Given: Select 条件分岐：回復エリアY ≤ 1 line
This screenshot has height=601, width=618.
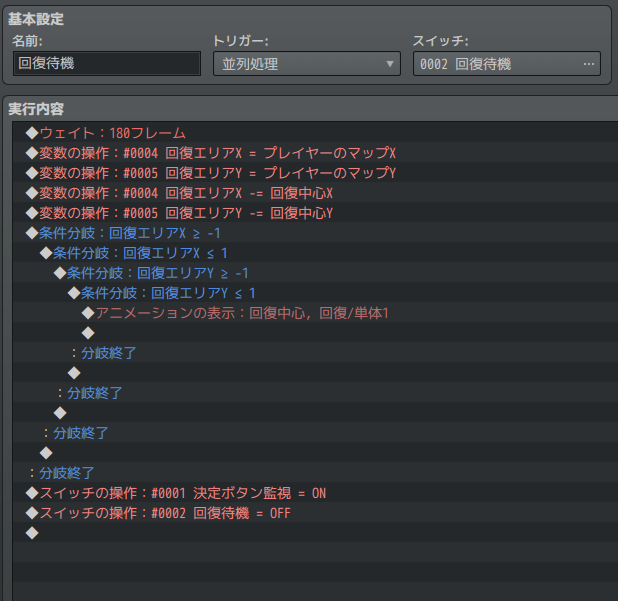Looking at the screenshot, I should click(x=315, y=293).
